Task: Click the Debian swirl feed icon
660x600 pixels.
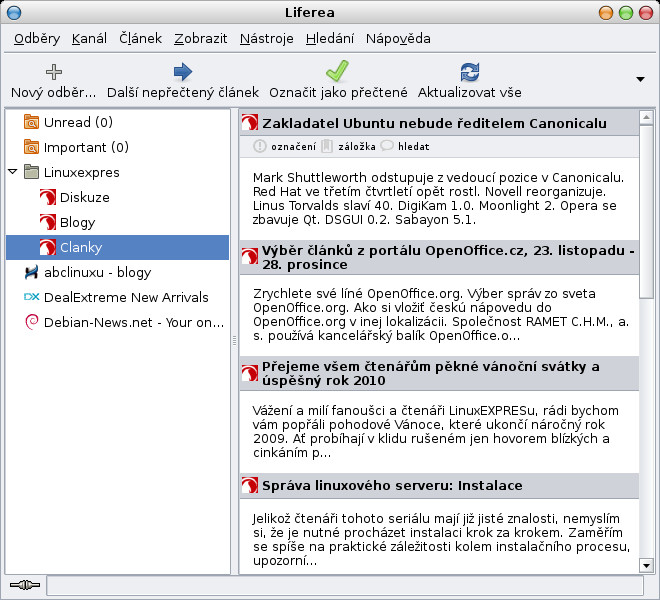Action: tap(32, 322)
